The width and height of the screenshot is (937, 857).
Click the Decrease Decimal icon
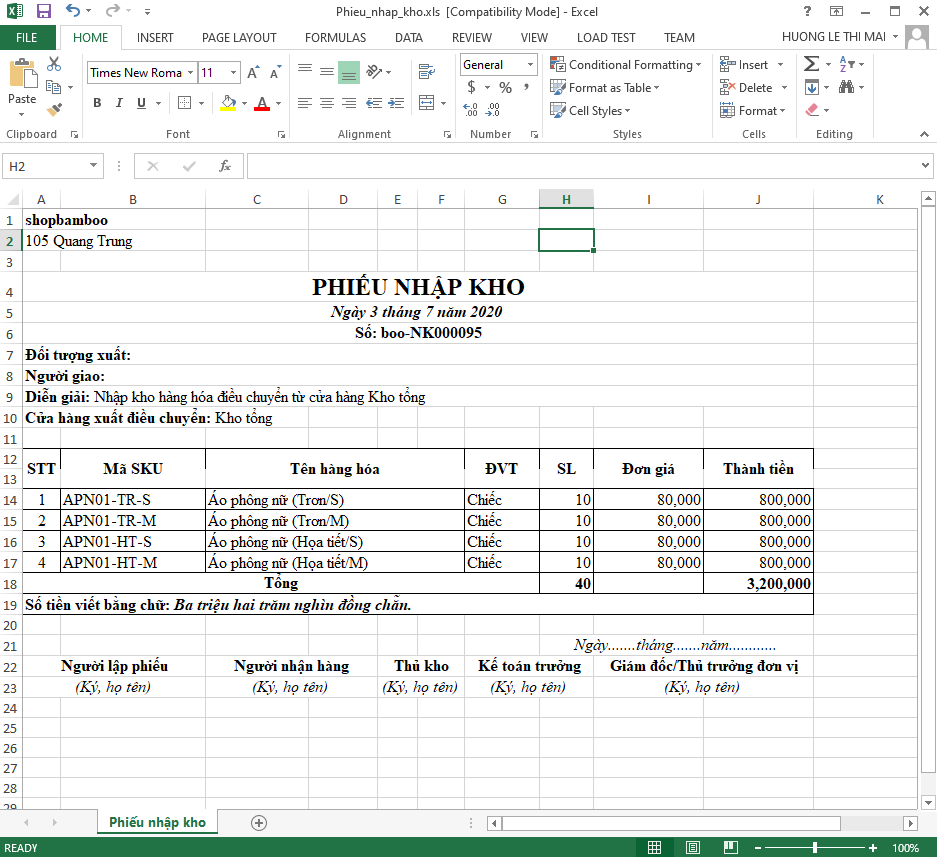tap(492, 109)
